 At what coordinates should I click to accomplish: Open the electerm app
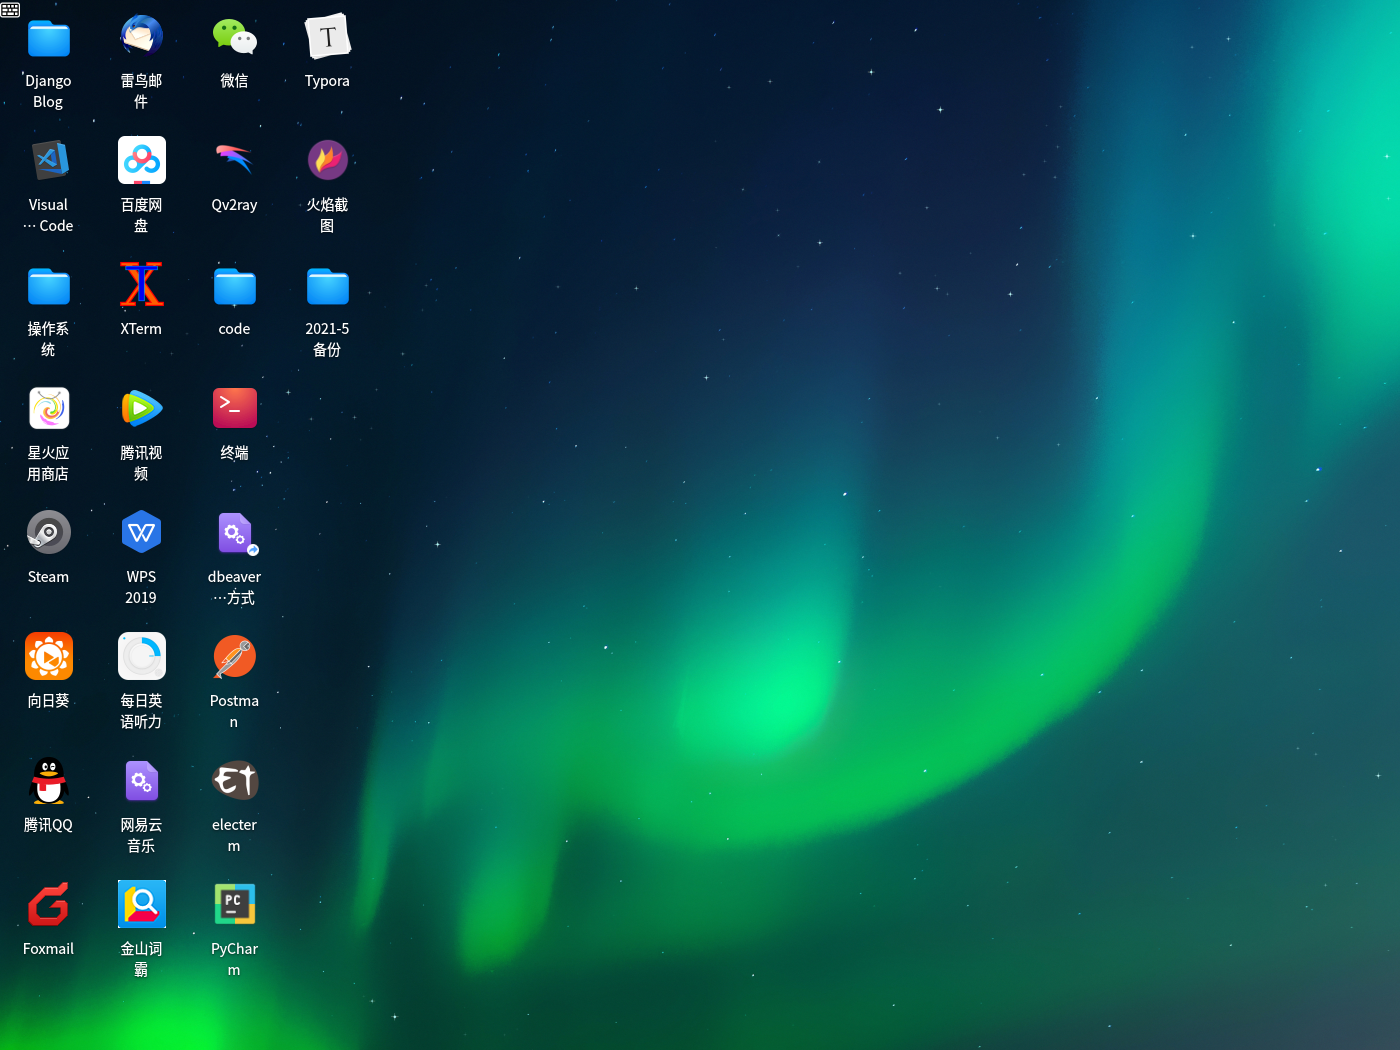pos(234,781)
